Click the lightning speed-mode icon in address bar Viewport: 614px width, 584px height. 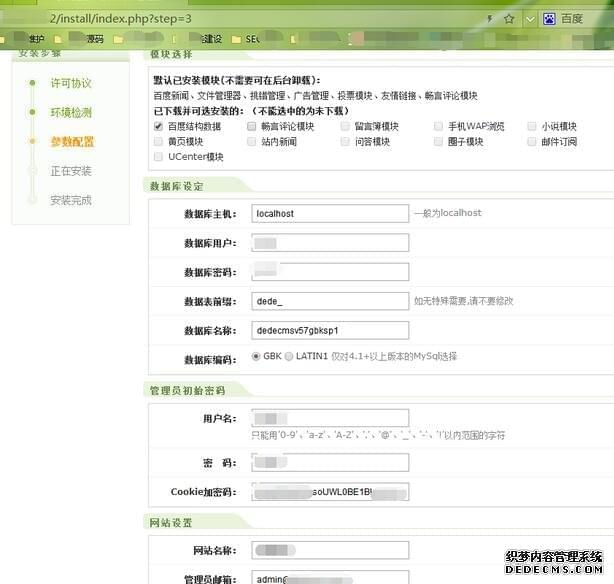(489, 18)
